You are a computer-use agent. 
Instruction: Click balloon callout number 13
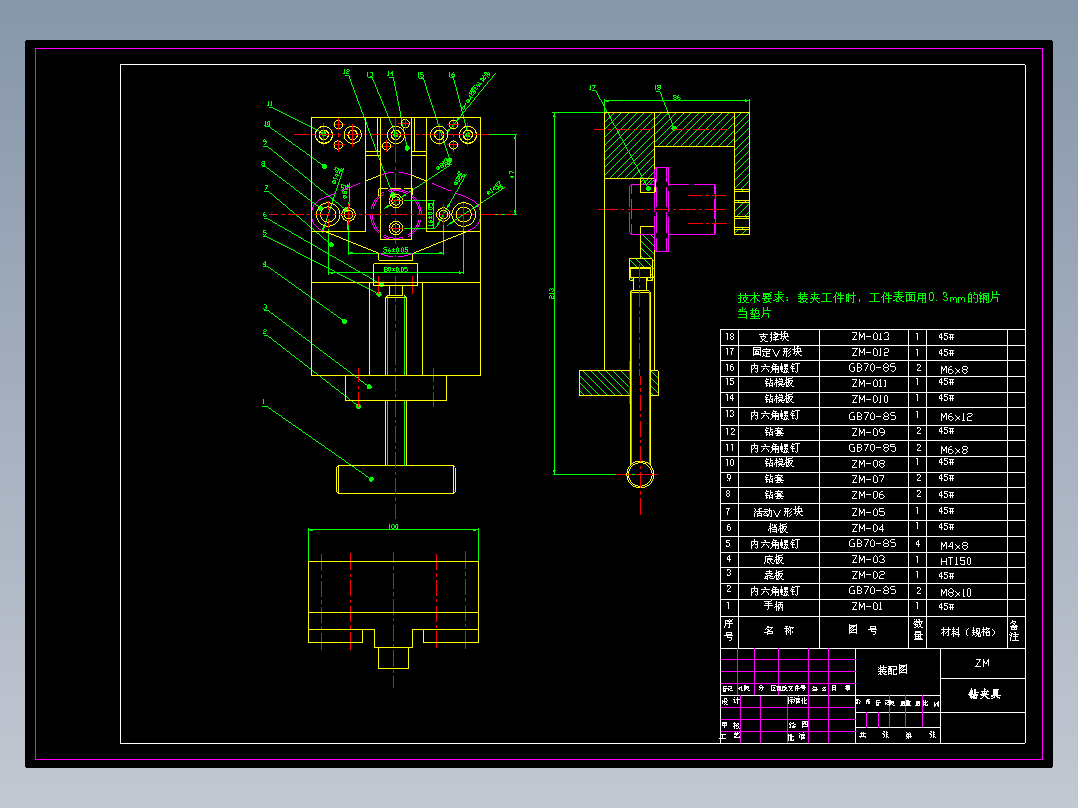(x=369, y=75)
